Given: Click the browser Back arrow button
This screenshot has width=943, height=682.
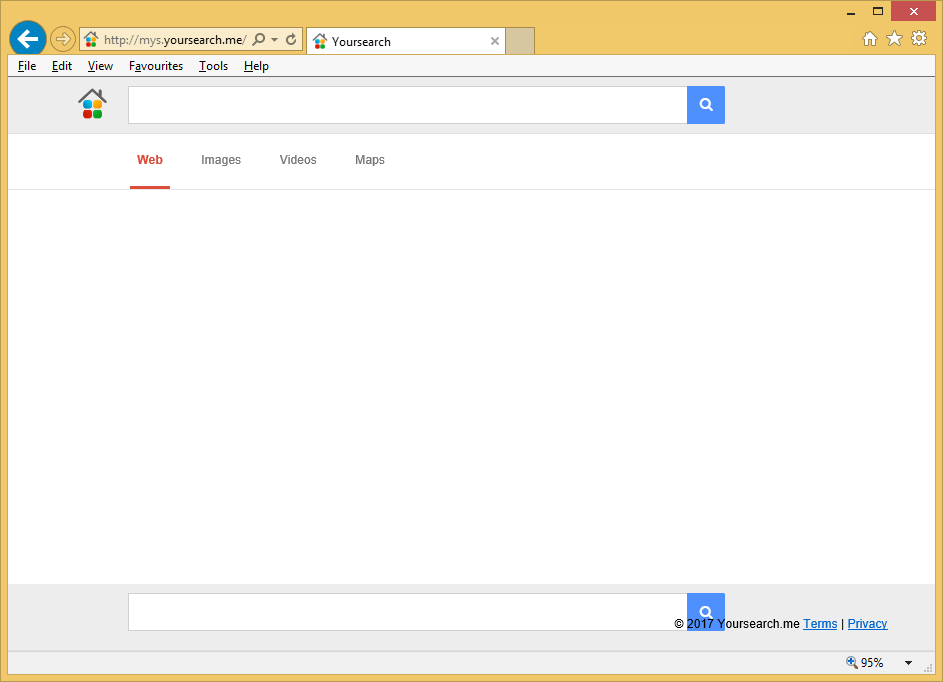Looking at the screenshot, I should point(28,40).
